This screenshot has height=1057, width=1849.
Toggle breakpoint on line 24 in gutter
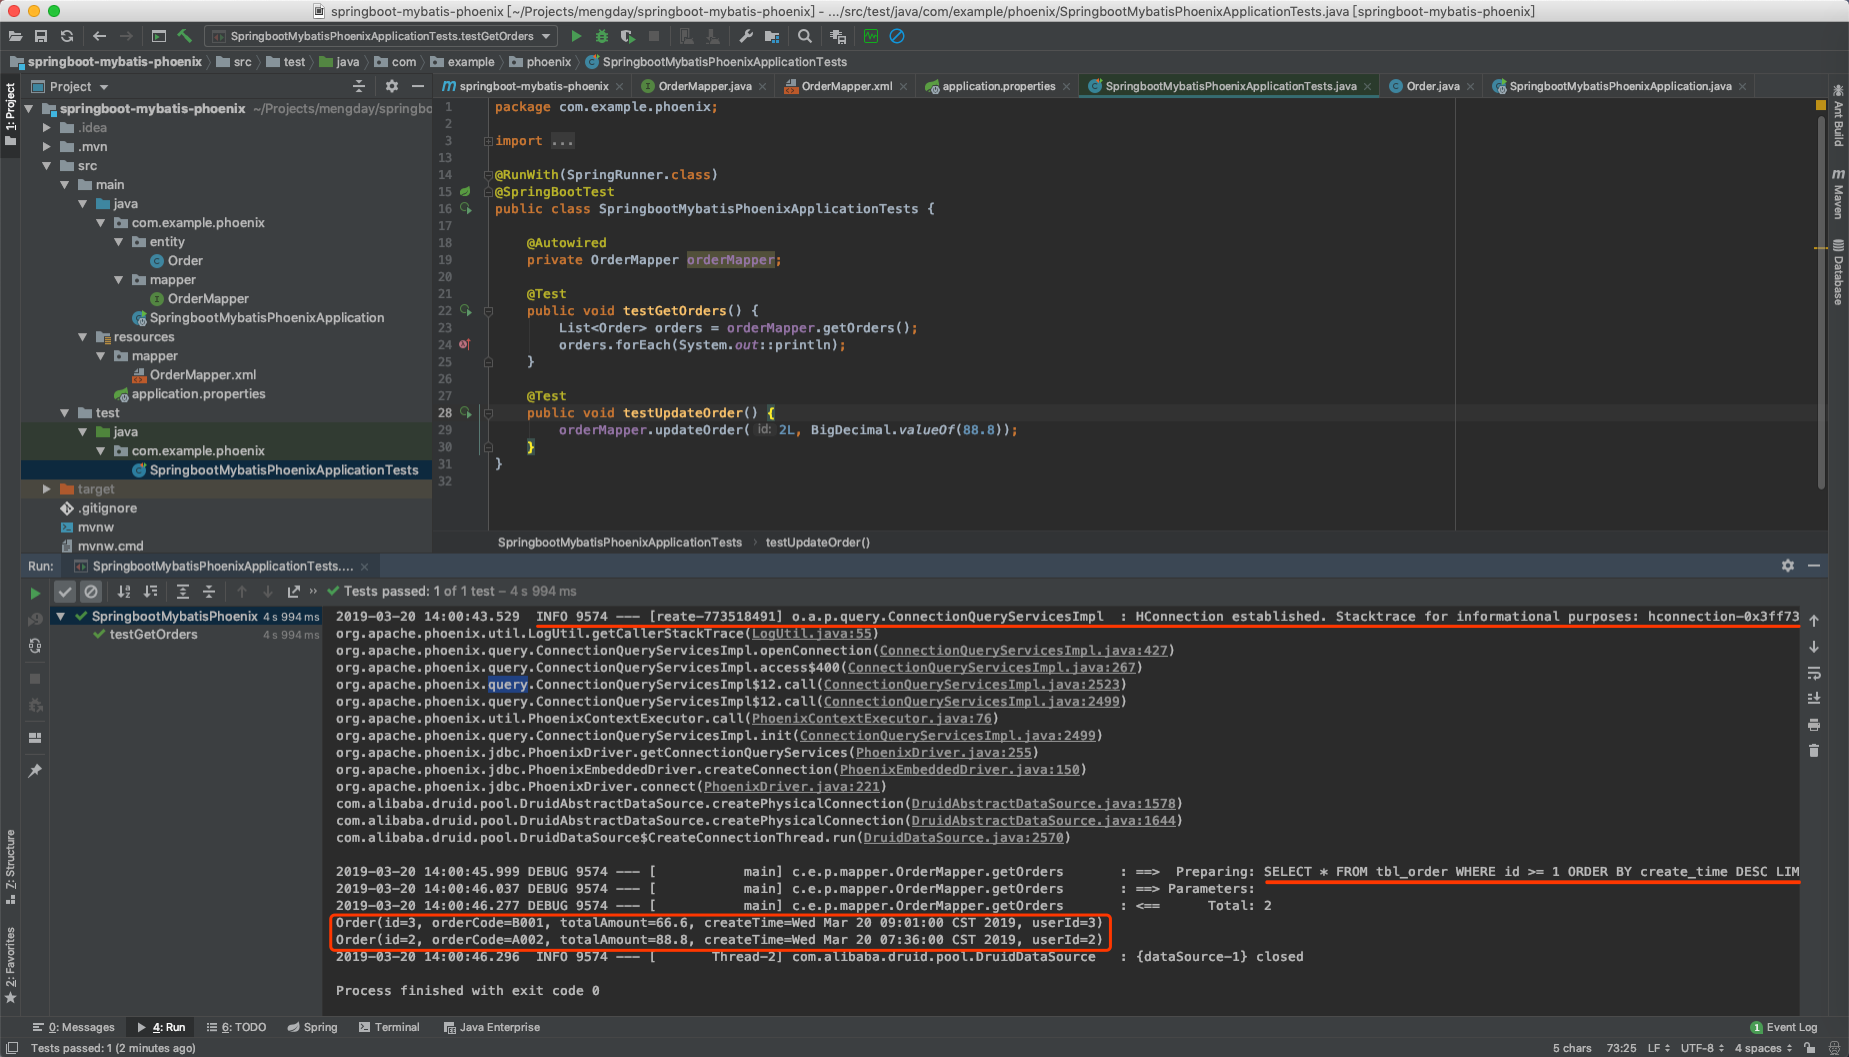464,345
